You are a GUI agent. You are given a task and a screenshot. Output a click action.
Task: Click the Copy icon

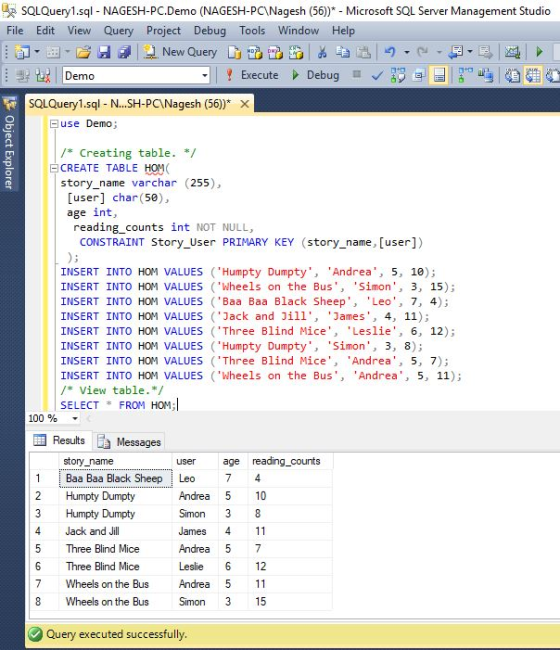coord(342,52)
